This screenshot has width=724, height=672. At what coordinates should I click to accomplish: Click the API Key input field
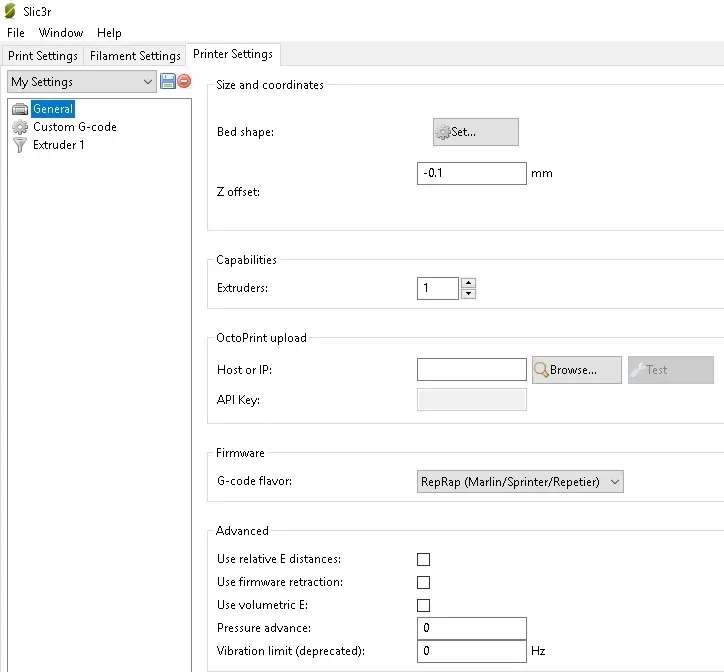[x=471, y=400]
